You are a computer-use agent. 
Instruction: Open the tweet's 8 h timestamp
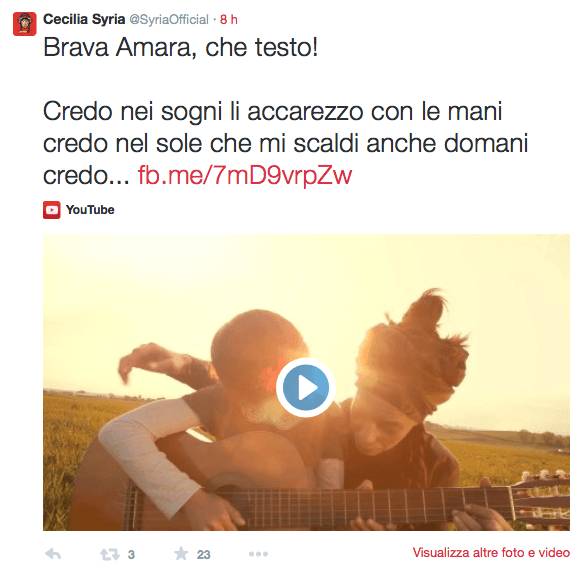coord(229,19)
